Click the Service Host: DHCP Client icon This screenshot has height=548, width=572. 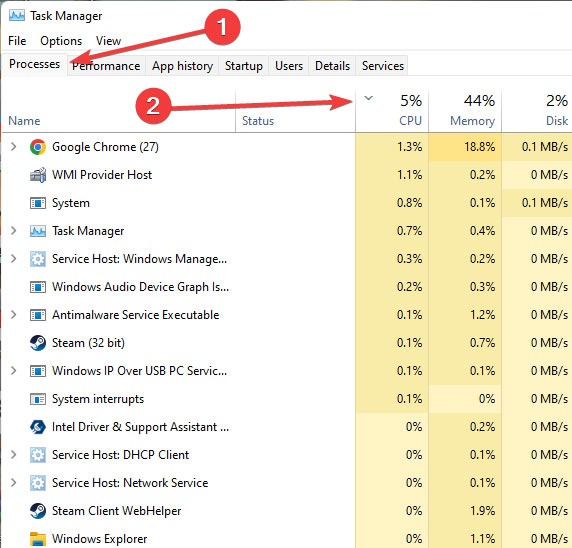point(38,455)
